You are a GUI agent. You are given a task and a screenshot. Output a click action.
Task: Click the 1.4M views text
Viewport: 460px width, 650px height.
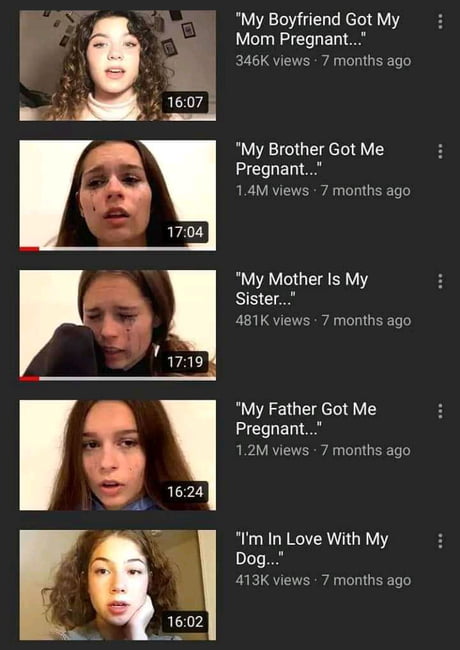[272, 191]
